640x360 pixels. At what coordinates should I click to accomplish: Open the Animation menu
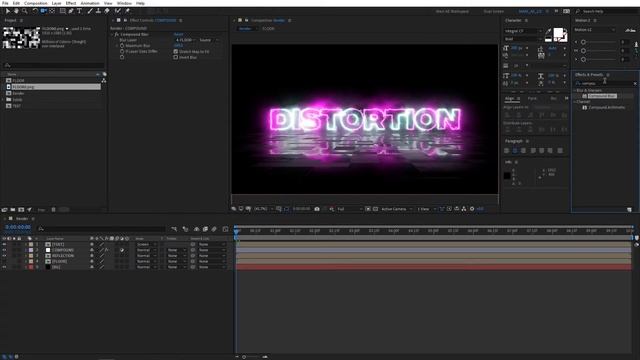point(90,3)
